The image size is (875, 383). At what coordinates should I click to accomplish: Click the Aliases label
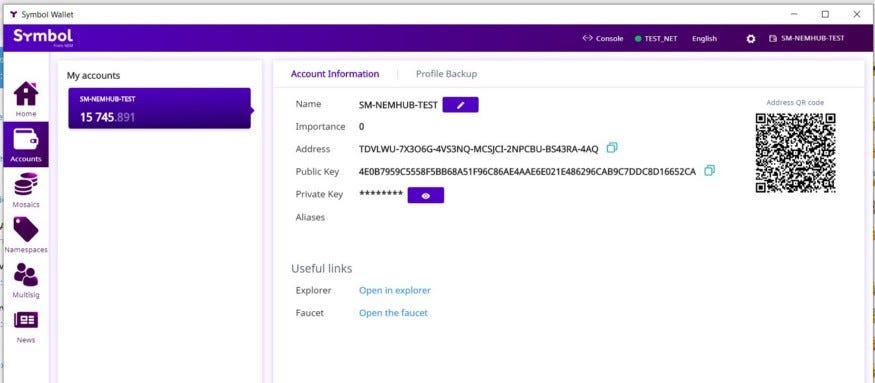310,217
